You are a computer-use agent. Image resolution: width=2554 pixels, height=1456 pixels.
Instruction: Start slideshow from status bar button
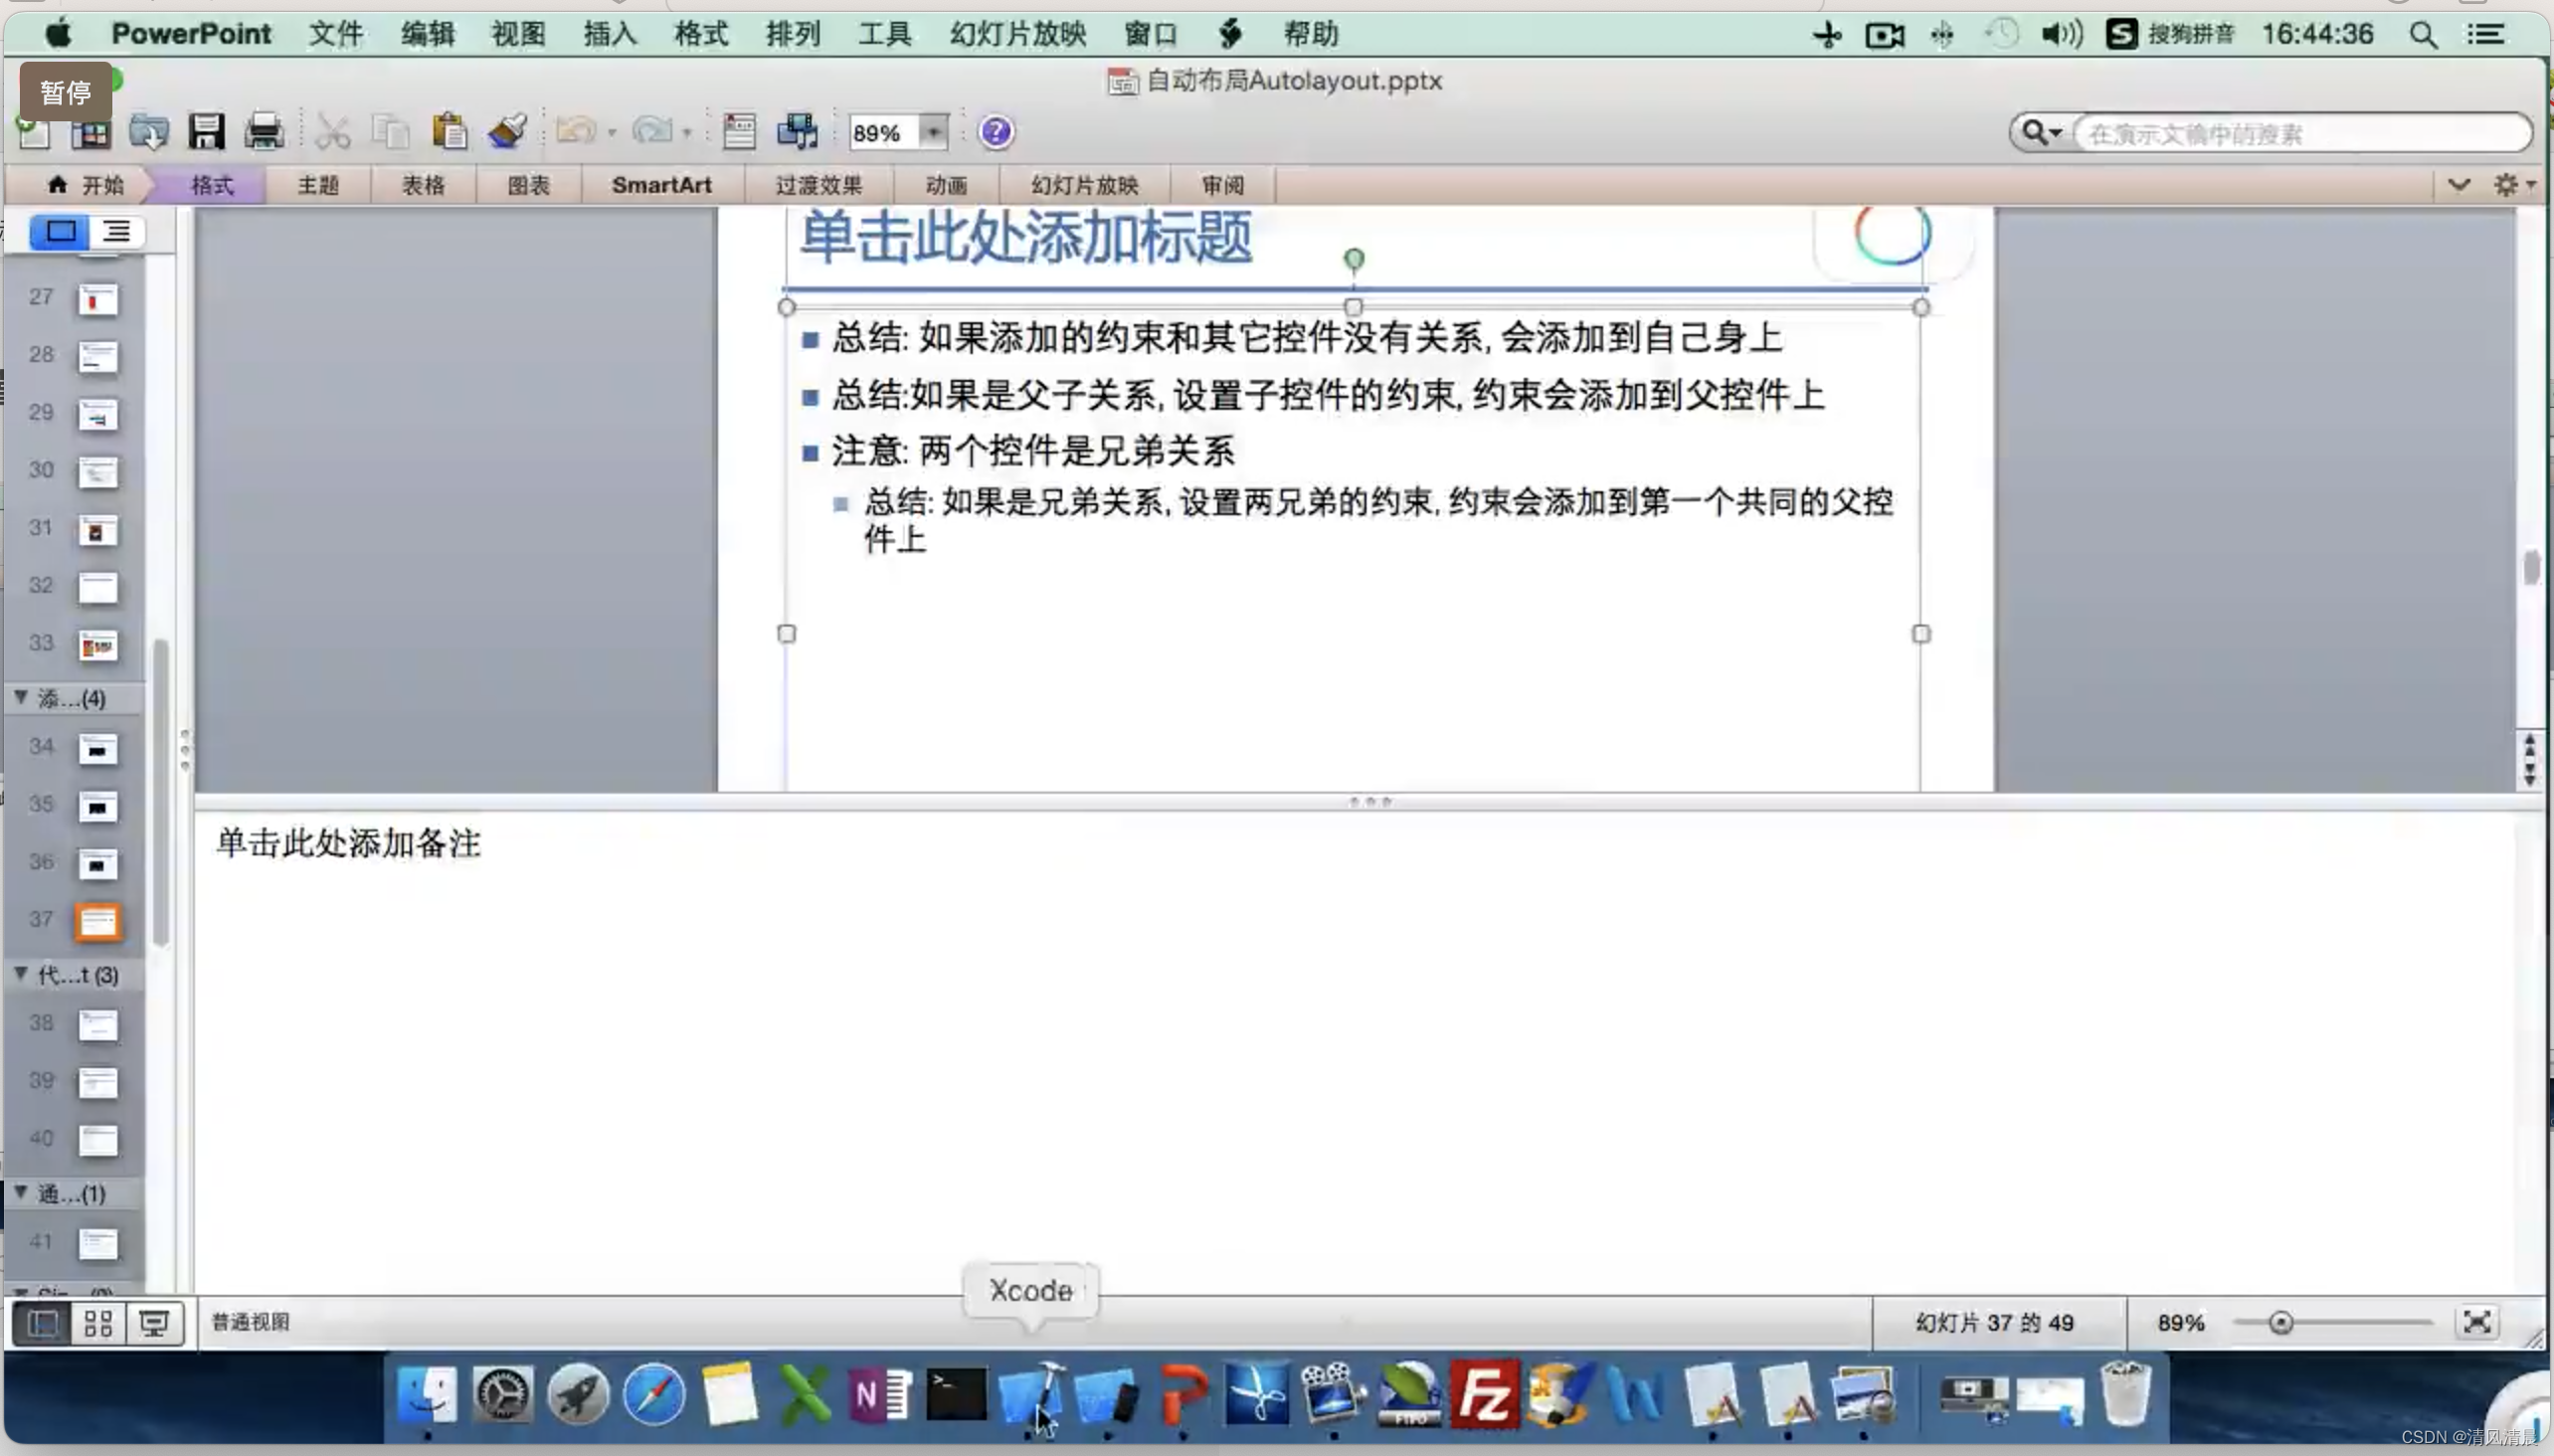tap(154, 1324)
